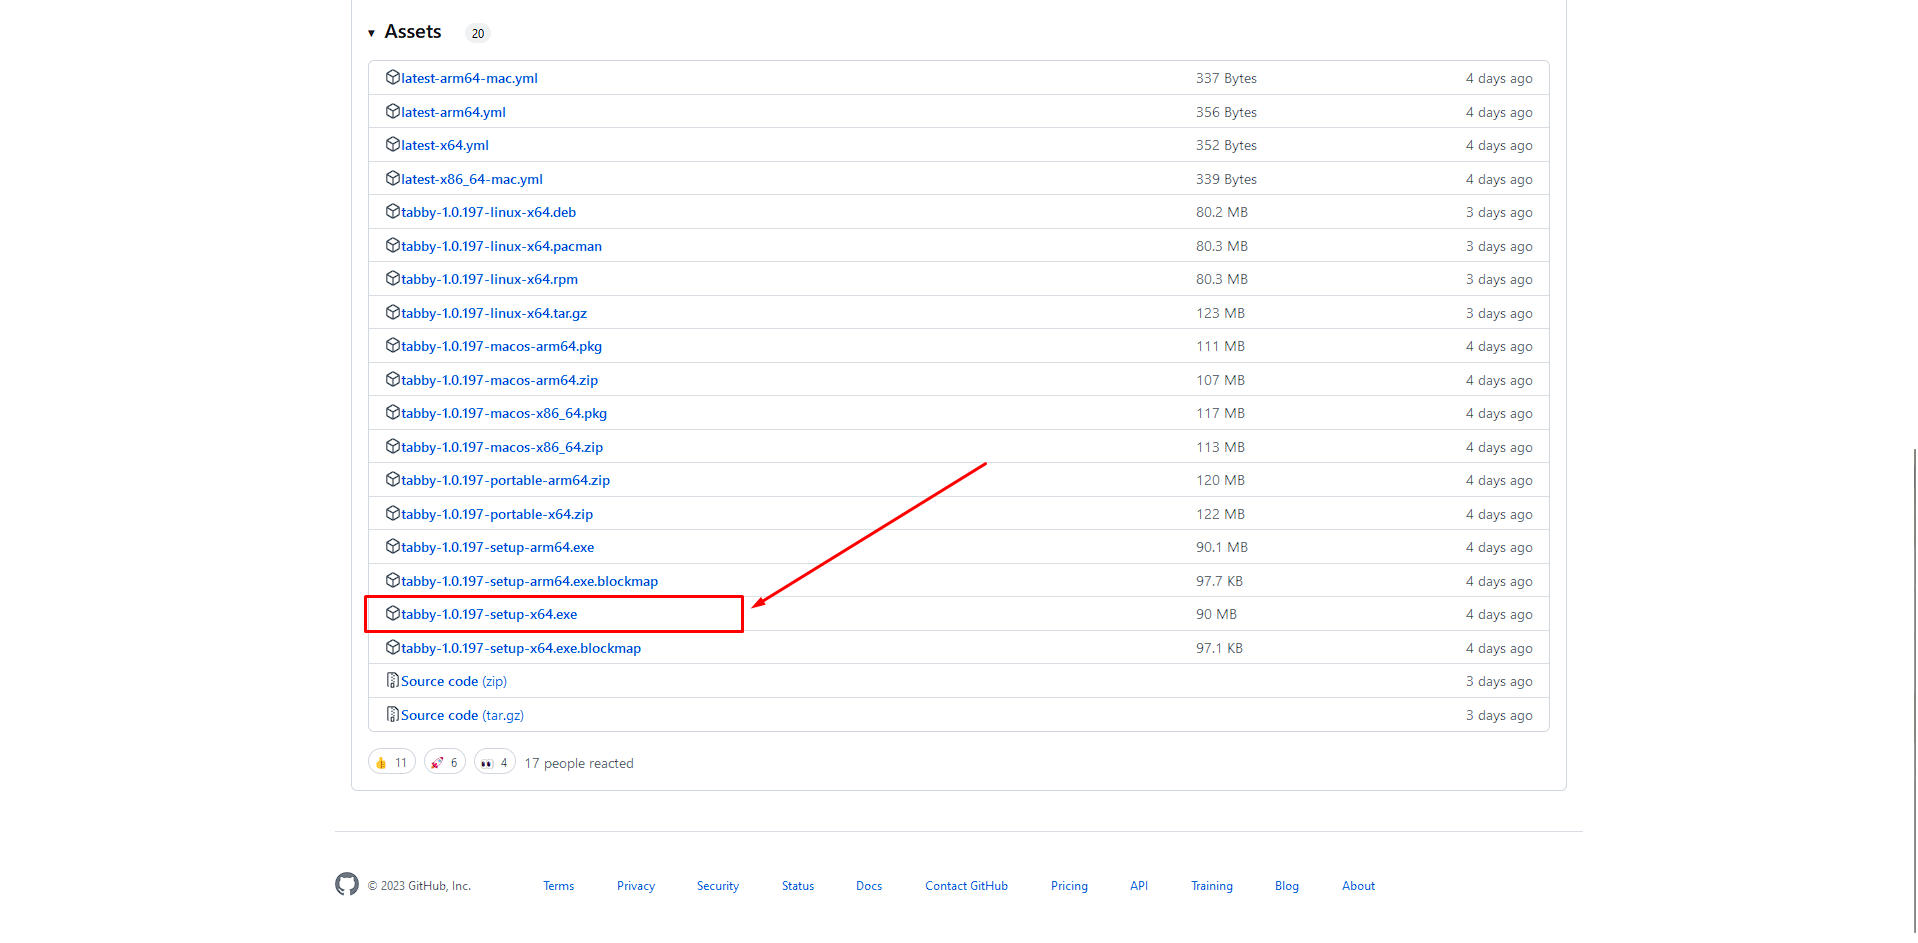Download latest-x86_64-mac.yml file

(472, 179)
